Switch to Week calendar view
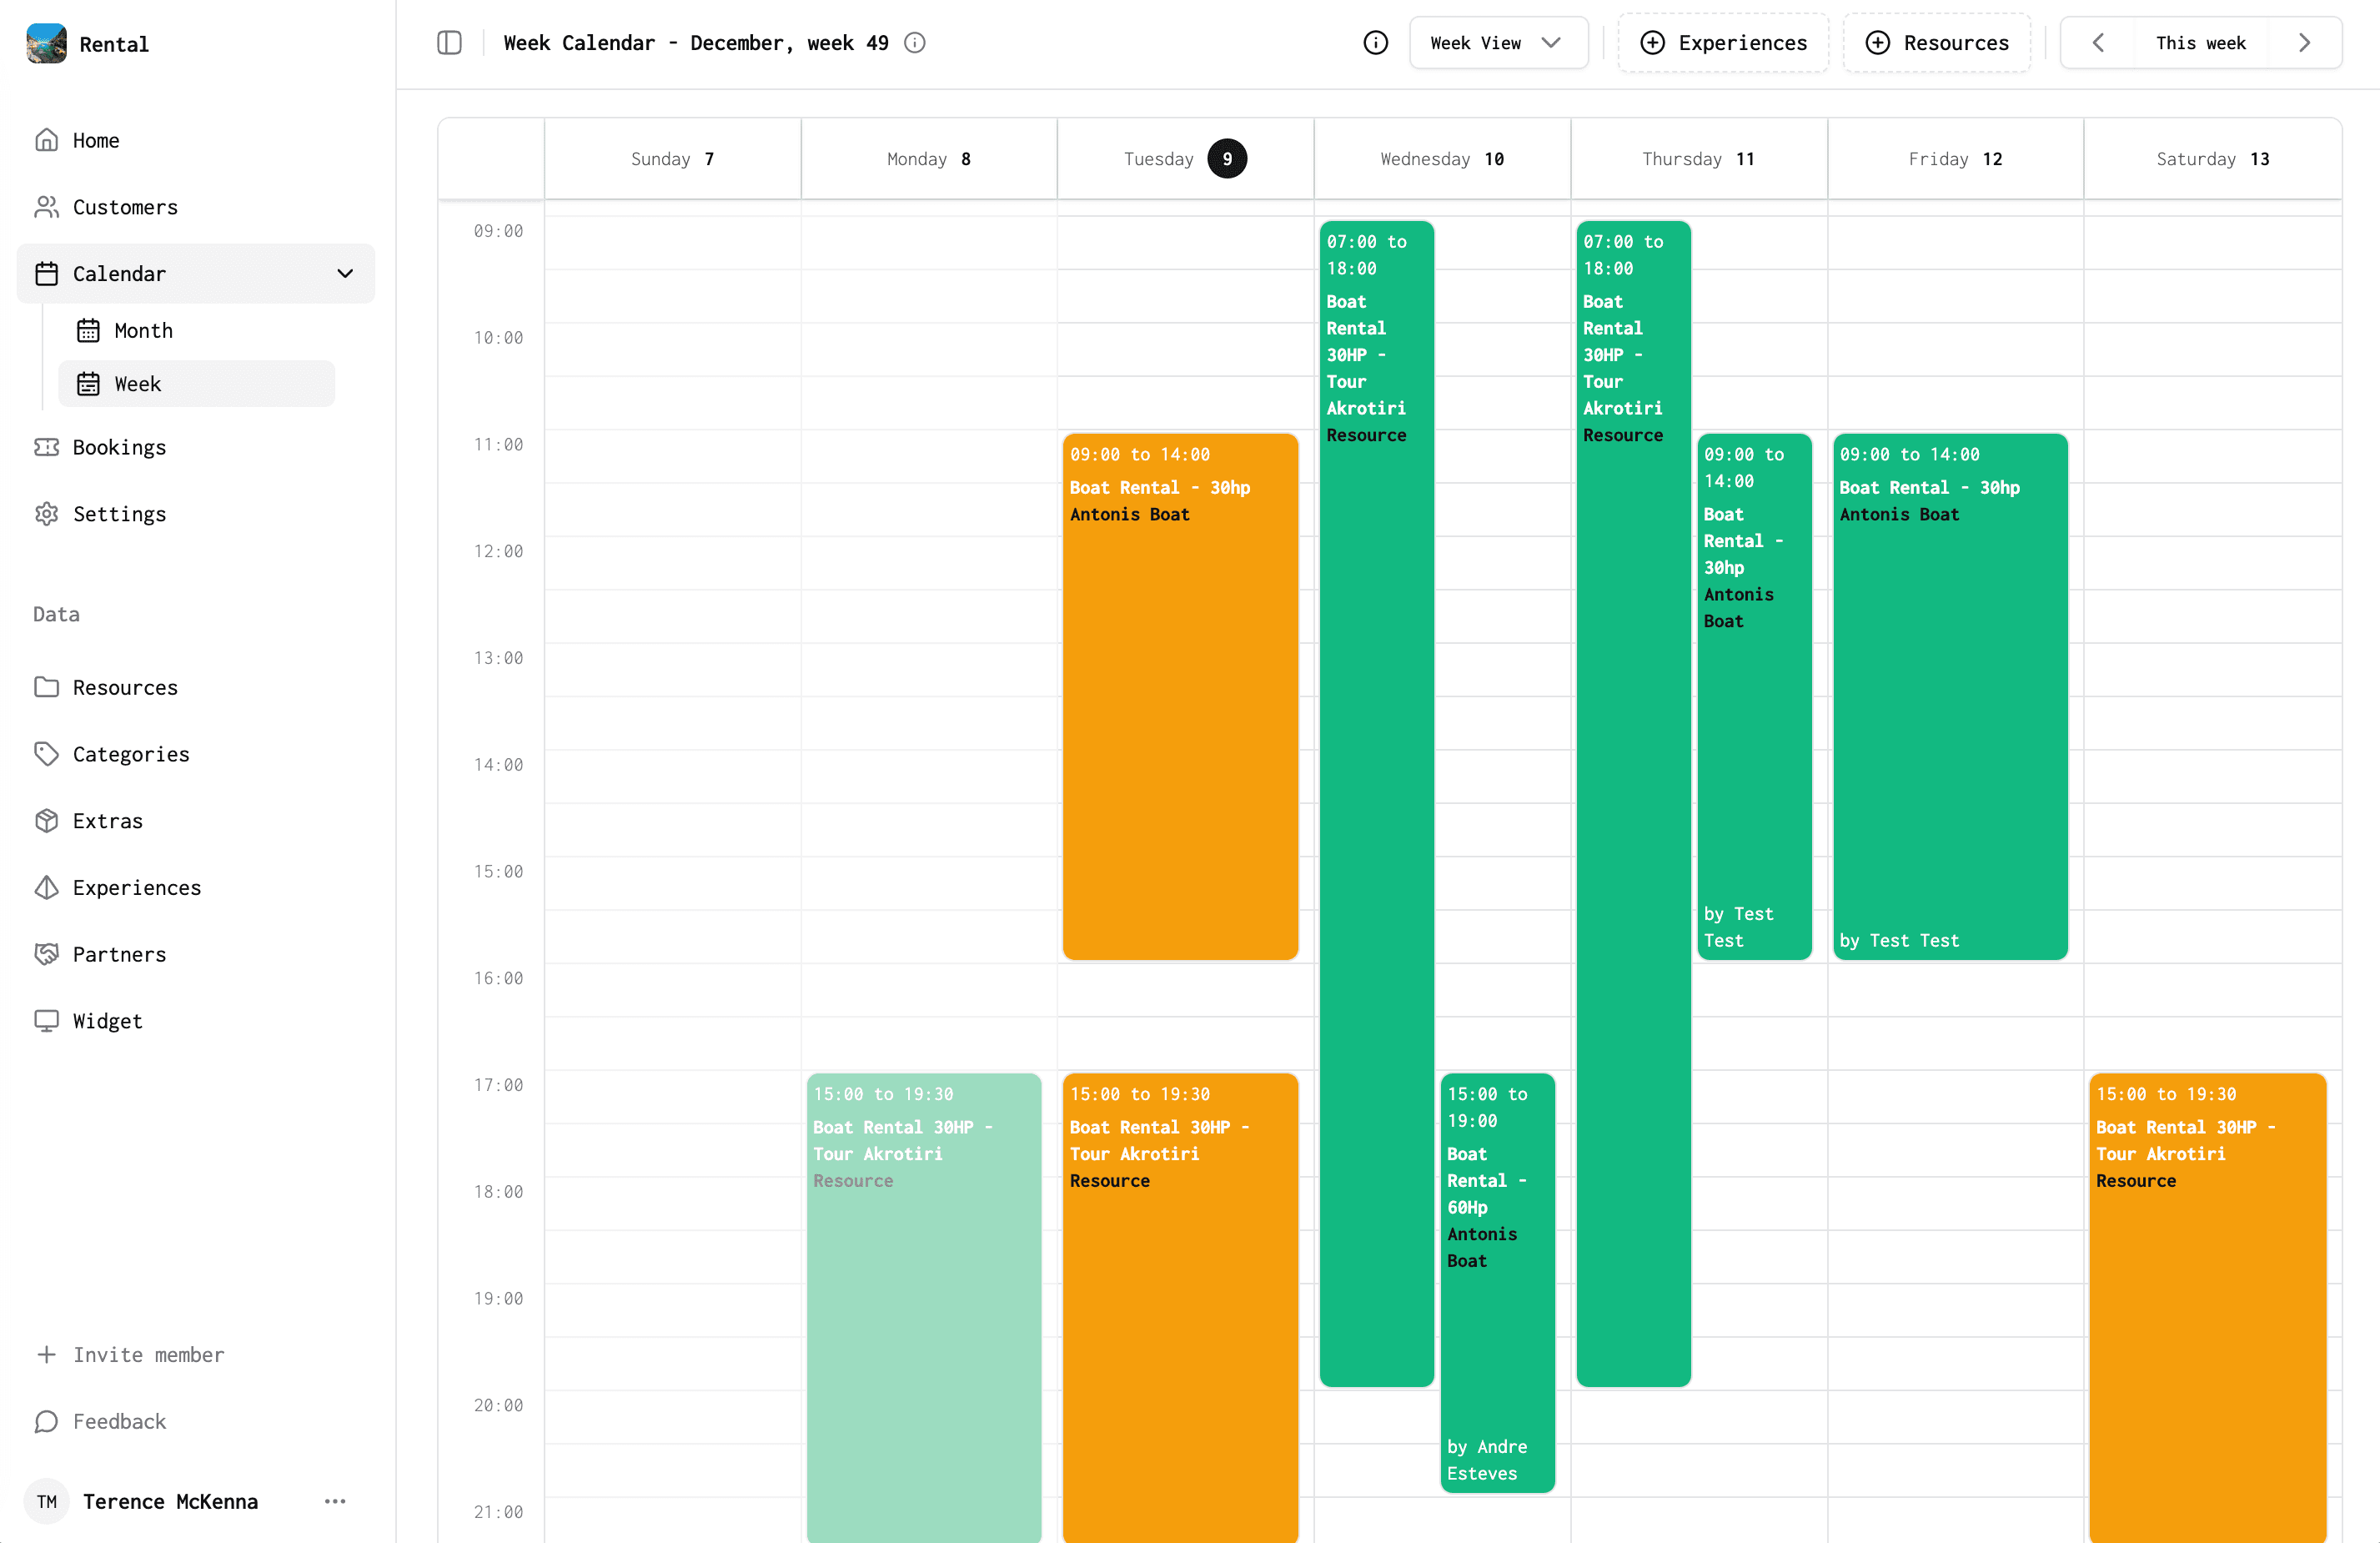The image size is (2380, 1543). click(138, 383)
